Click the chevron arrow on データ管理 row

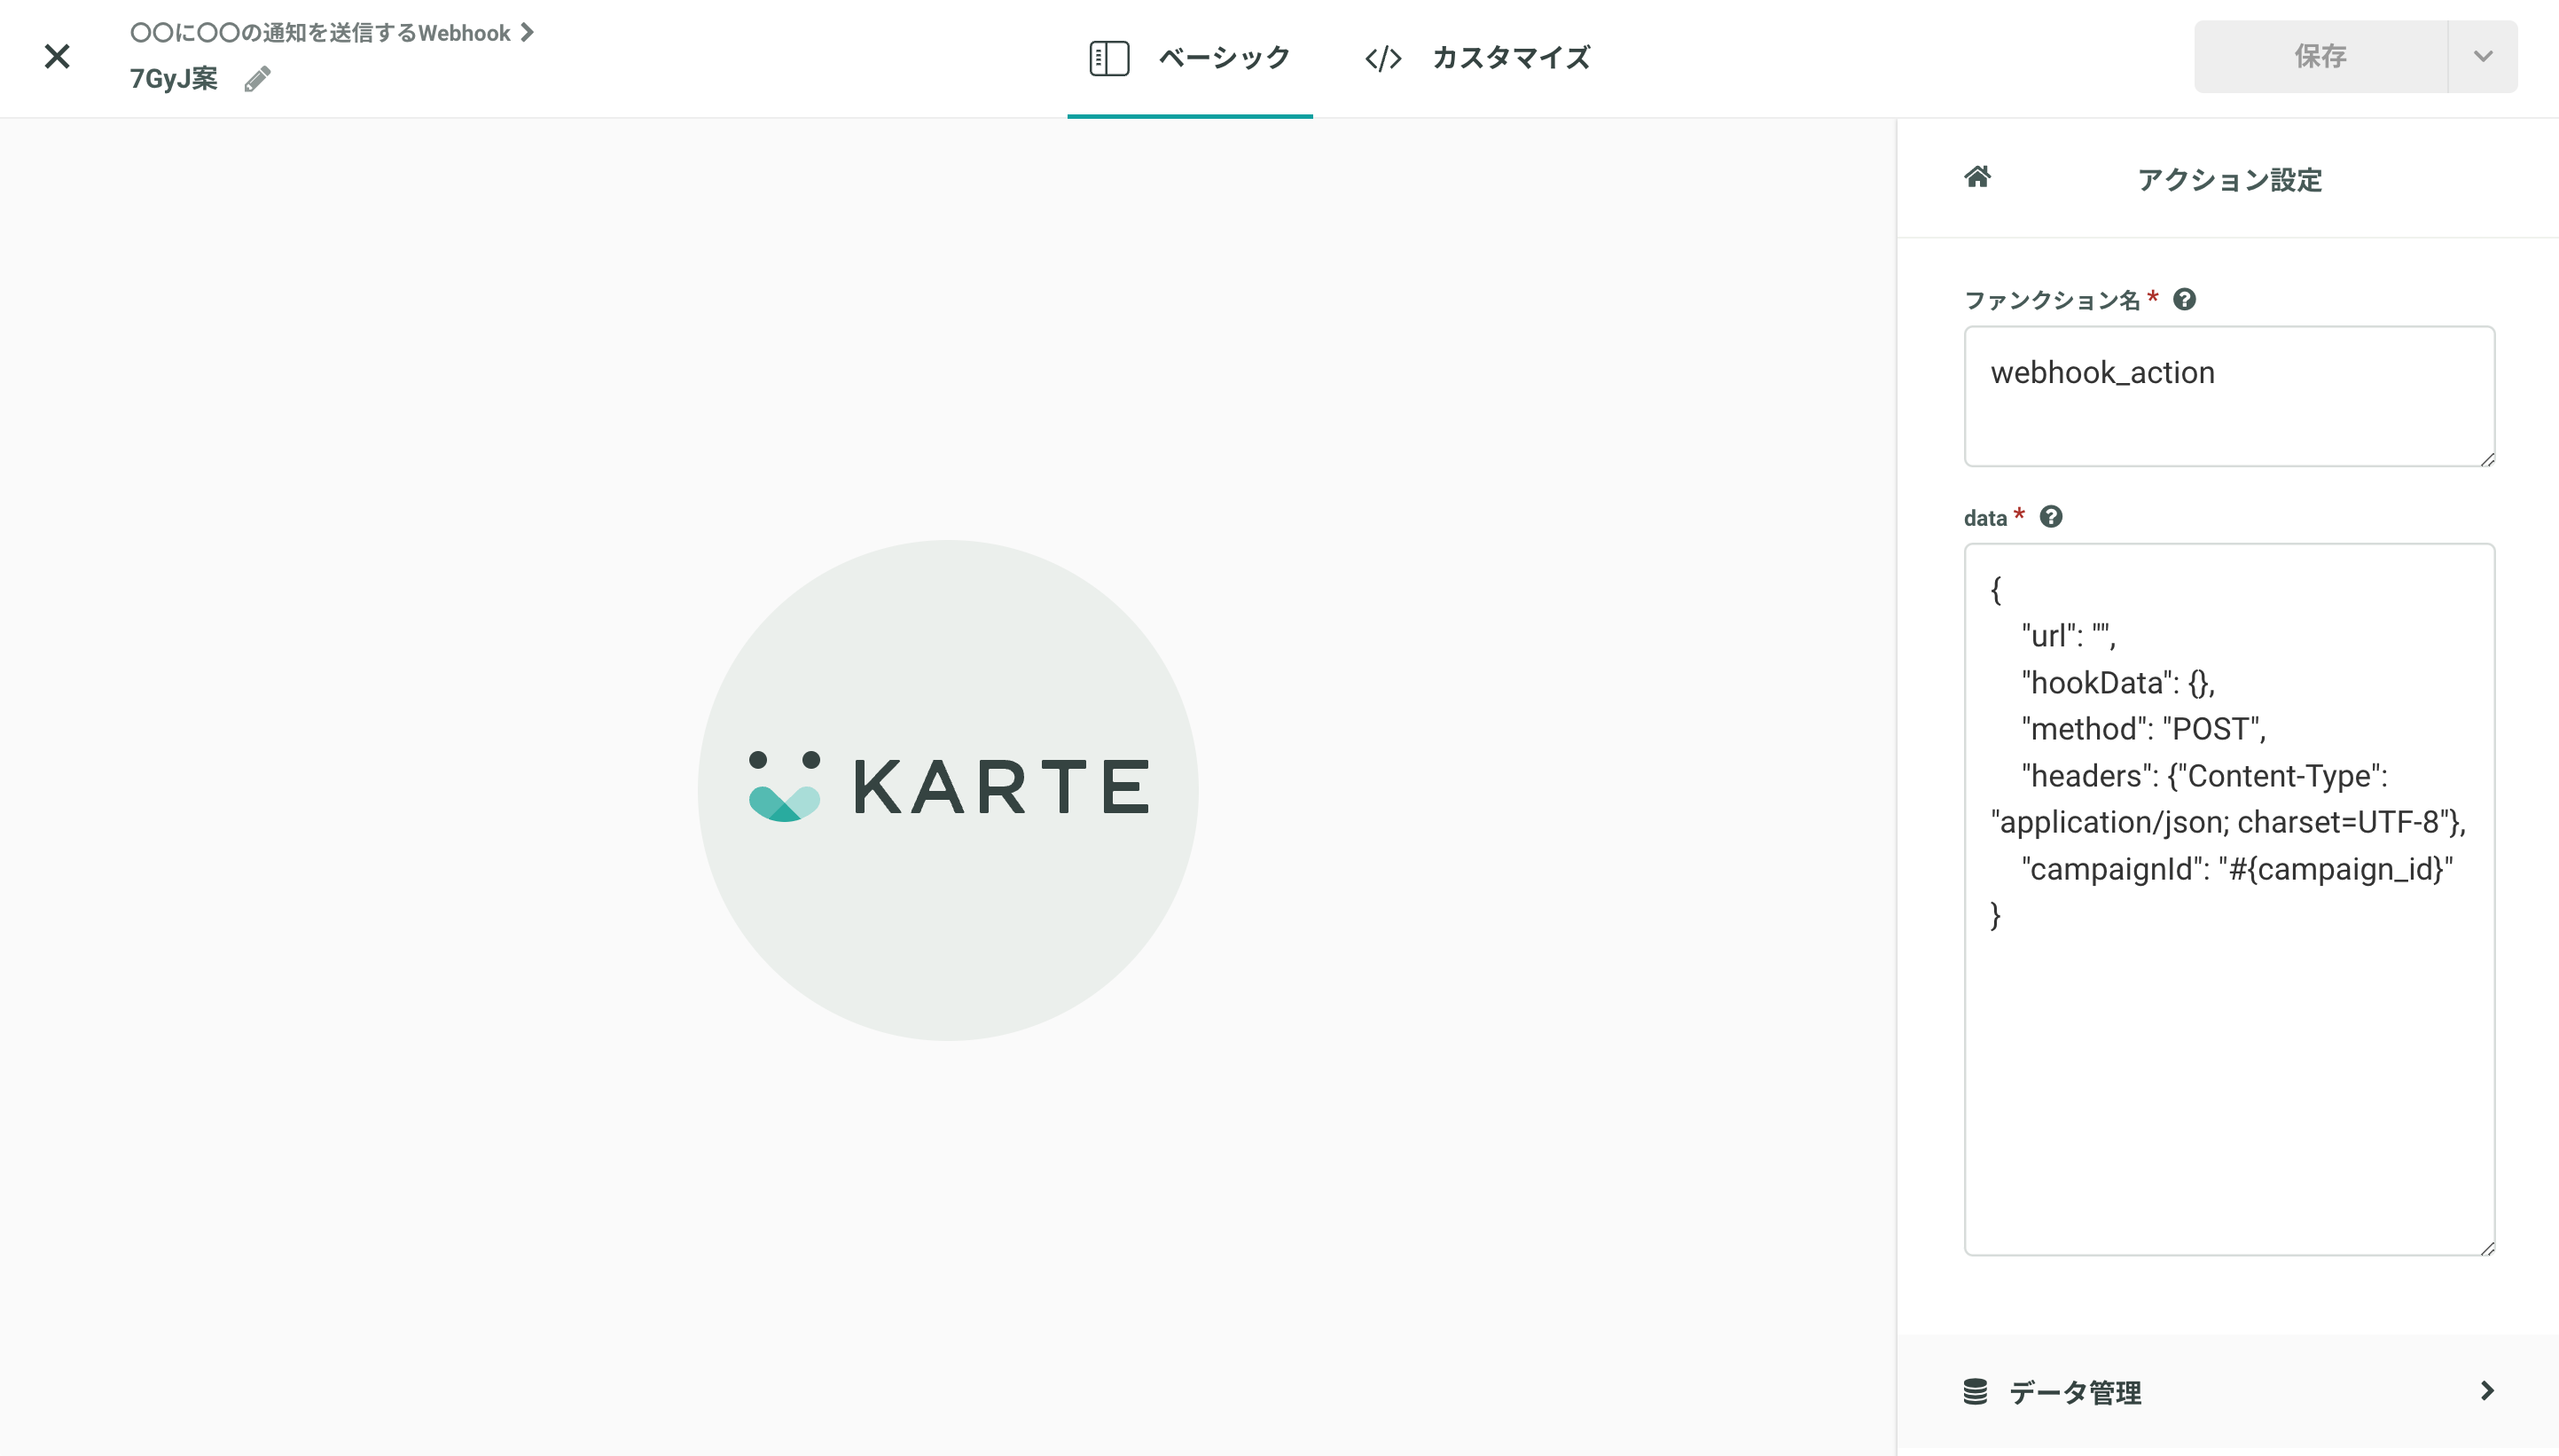click(2487, 1391)
